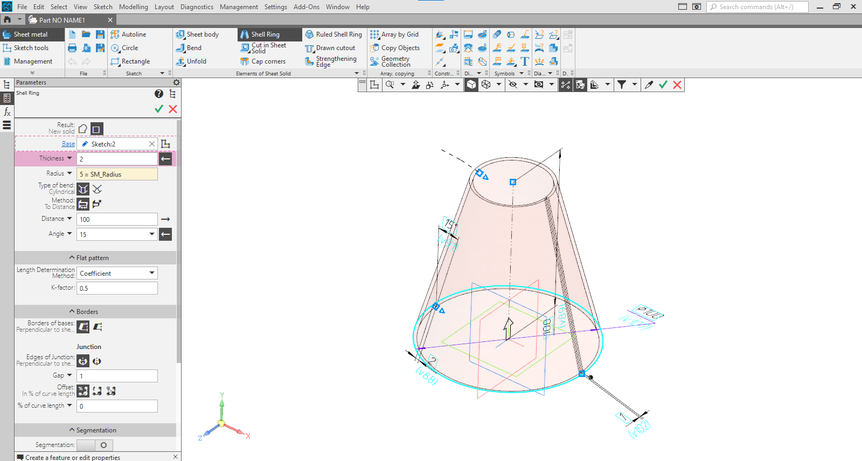Select the Array by Grid tool
Screen dimensions: 862x461
pyautogui.click(x=395, y=35)
